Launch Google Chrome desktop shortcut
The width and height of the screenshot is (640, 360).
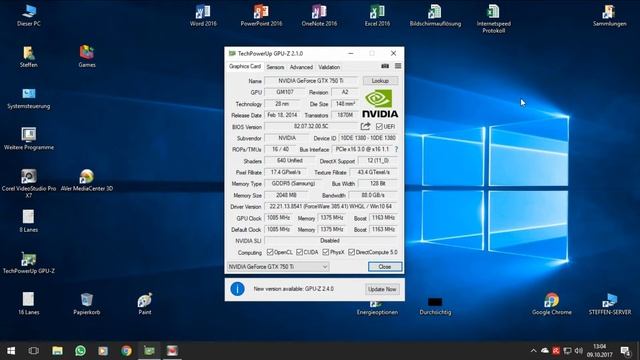(551, 304)
